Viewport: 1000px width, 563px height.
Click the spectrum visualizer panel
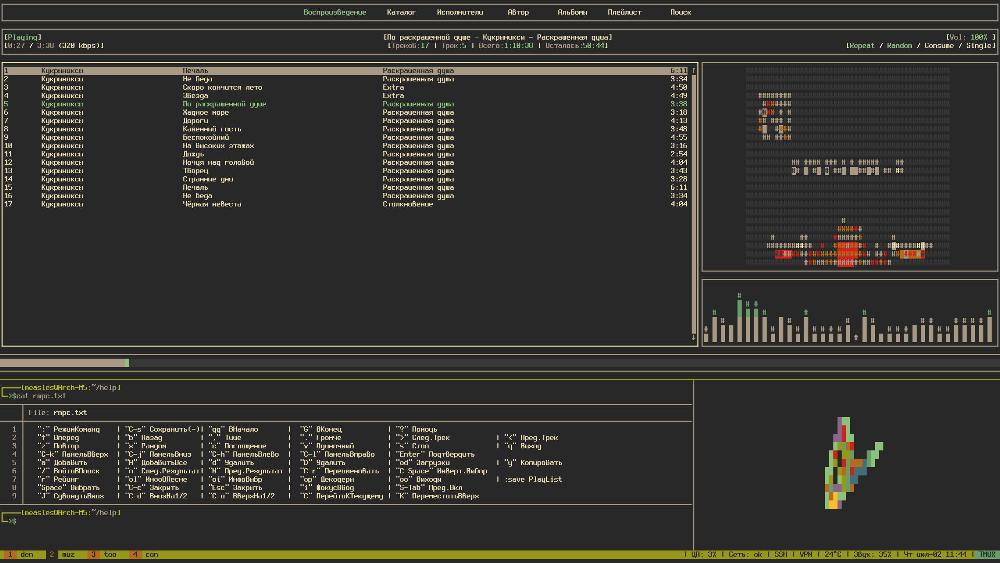point(849,312)
